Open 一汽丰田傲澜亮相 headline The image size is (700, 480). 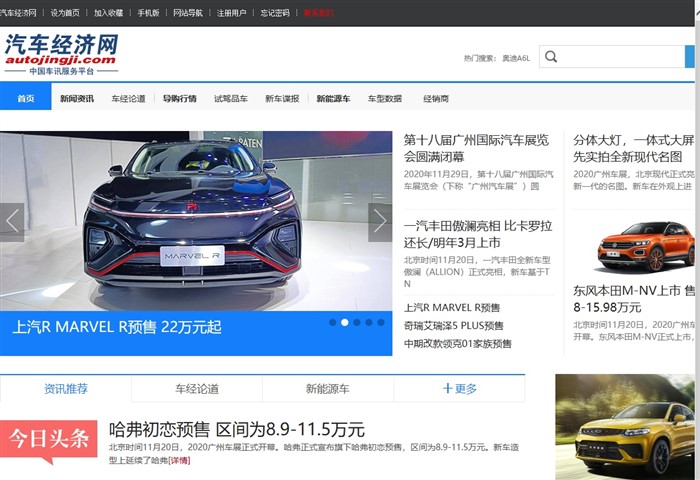point(478,234)
